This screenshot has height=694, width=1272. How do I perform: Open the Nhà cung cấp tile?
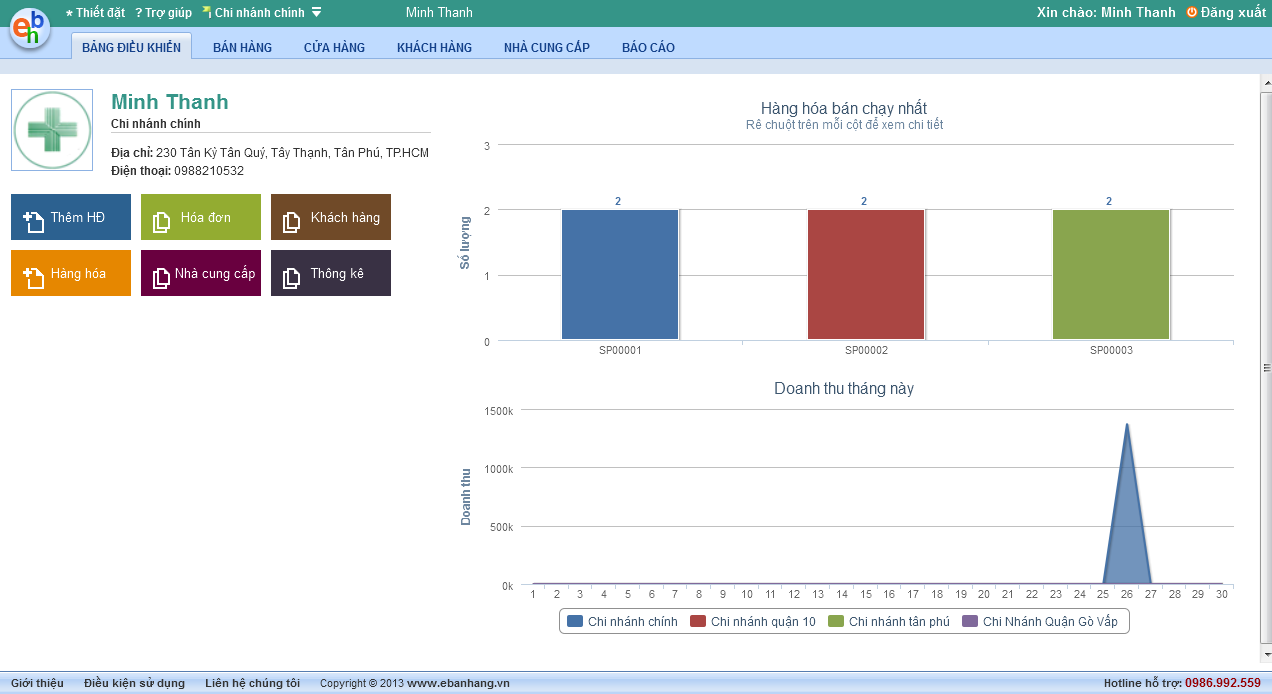click(200, 273)
